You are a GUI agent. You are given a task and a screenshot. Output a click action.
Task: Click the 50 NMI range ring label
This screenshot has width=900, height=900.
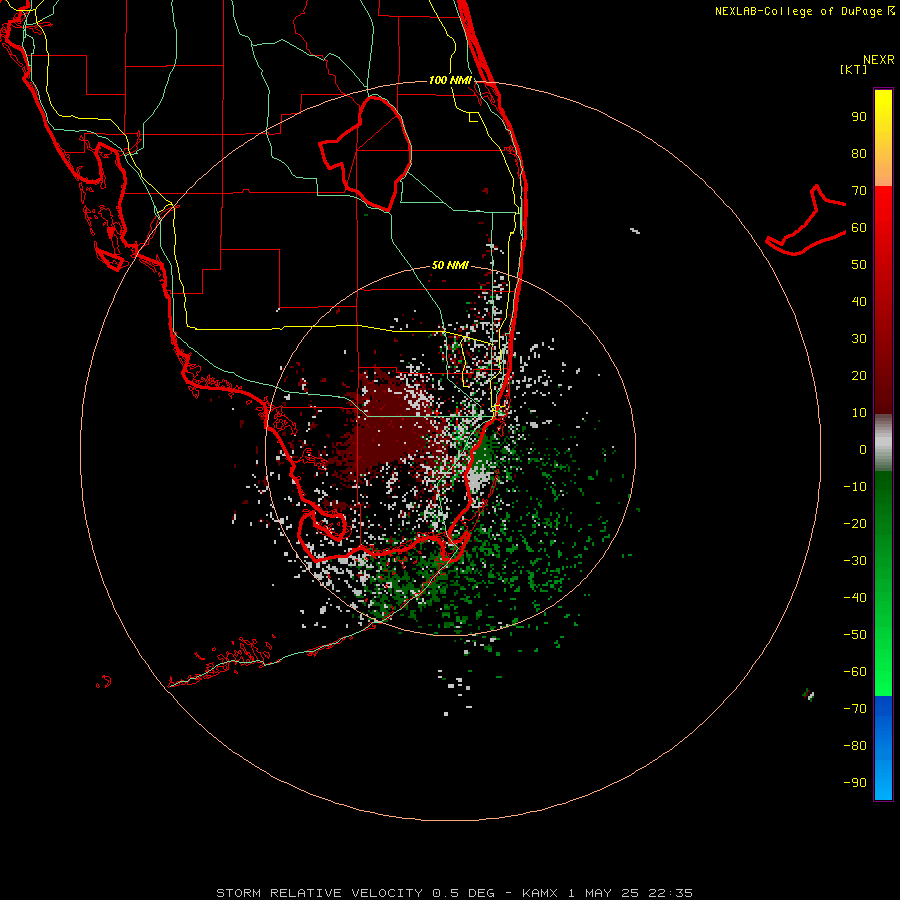(x=450, y=265)
